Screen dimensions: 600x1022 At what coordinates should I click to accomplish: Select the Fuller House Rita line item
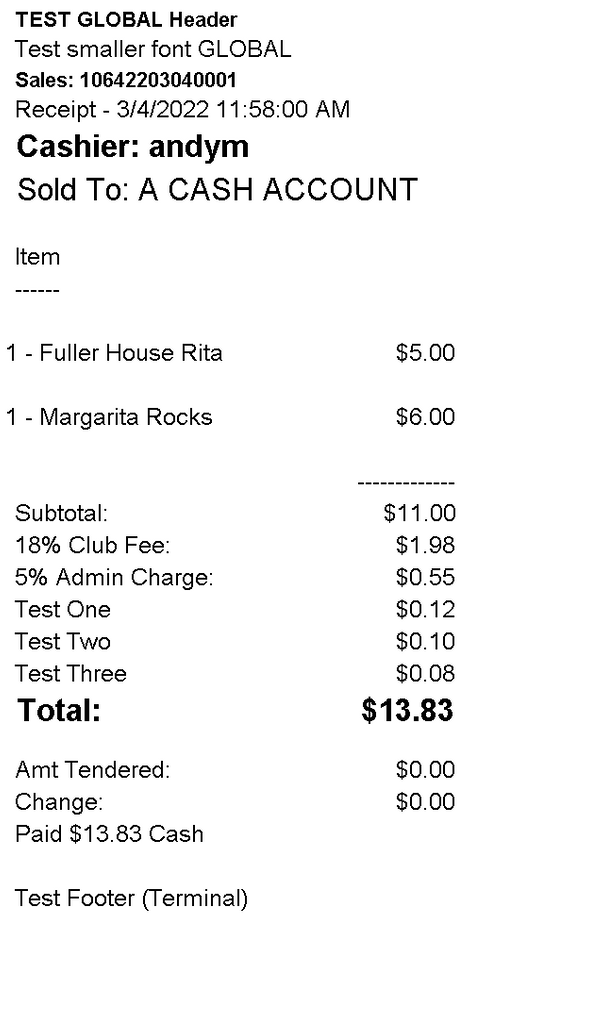click(x=114, y=353)
